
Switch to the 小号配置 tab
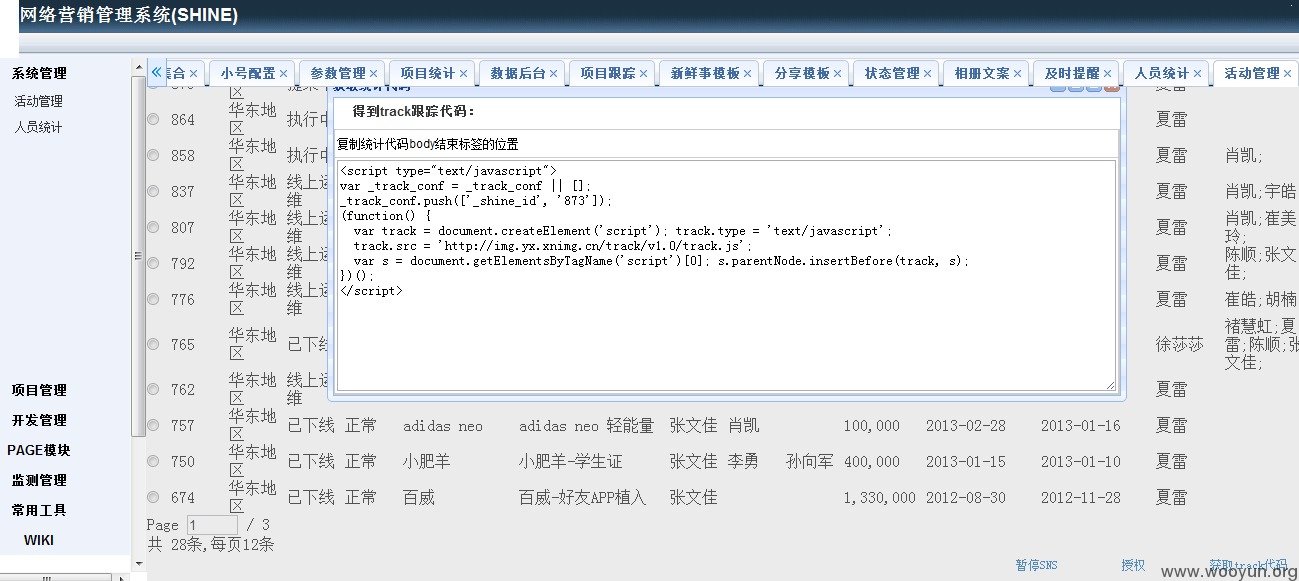point(247,73)
